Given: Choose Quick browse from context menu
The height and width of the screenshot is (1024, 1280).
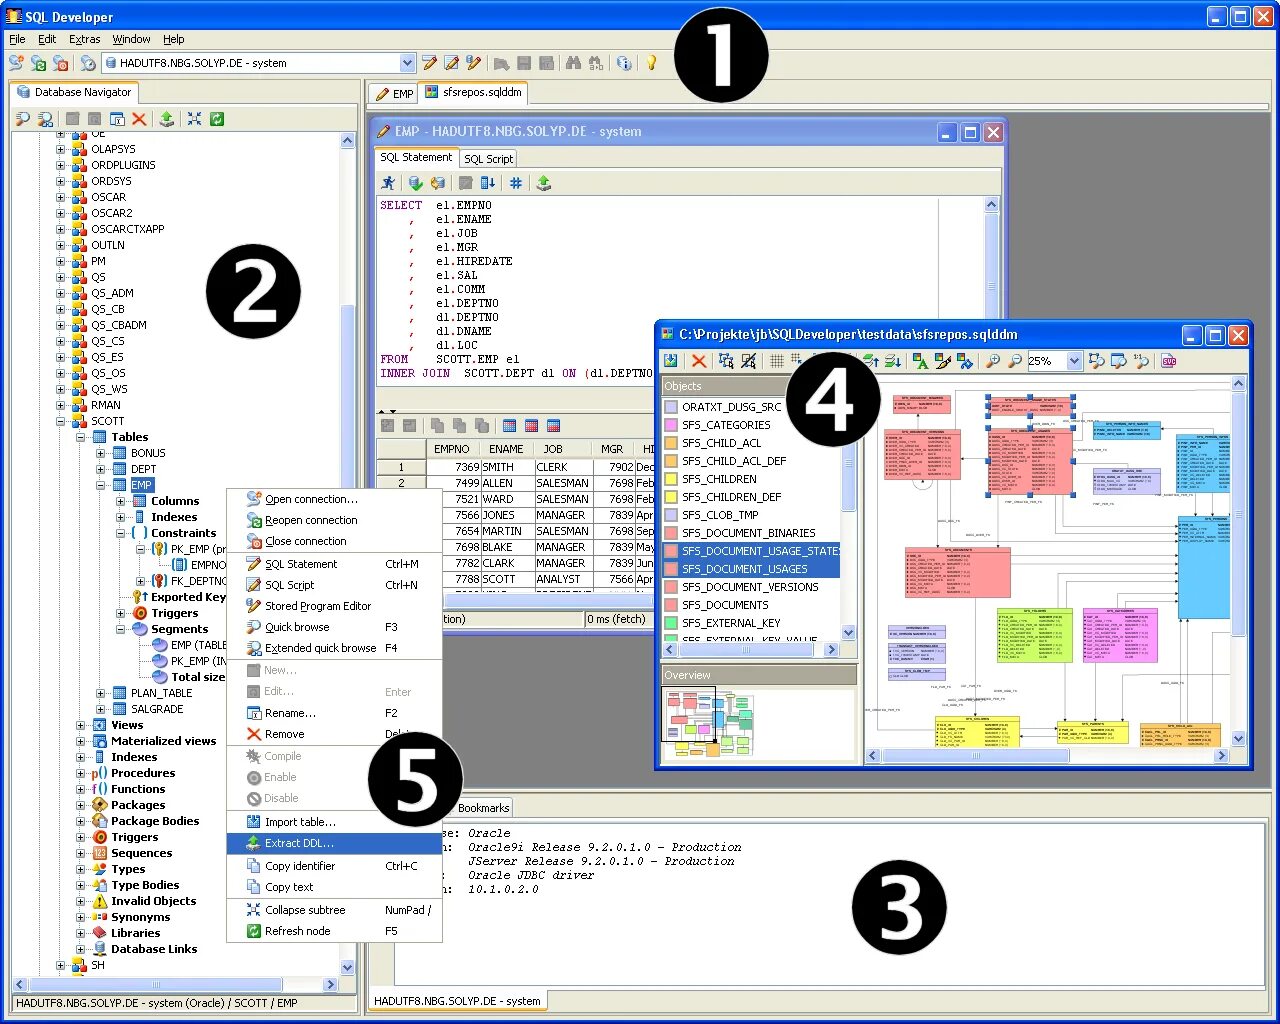Looking at the screenshot, I should [335, 627].
